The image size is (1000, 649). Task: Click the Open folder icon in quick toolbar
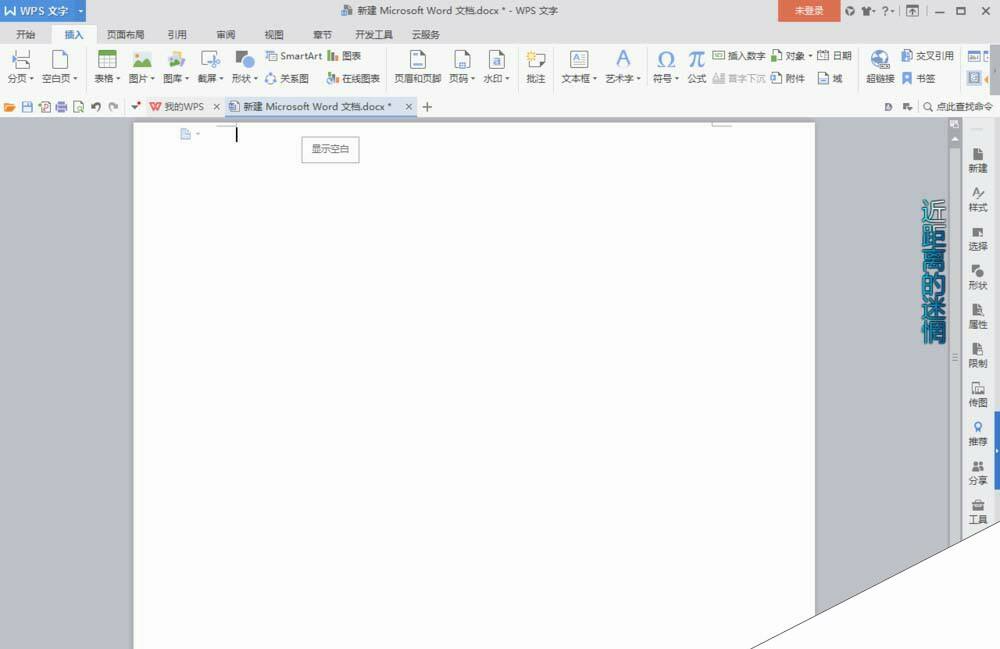click(x=10, y=107)
